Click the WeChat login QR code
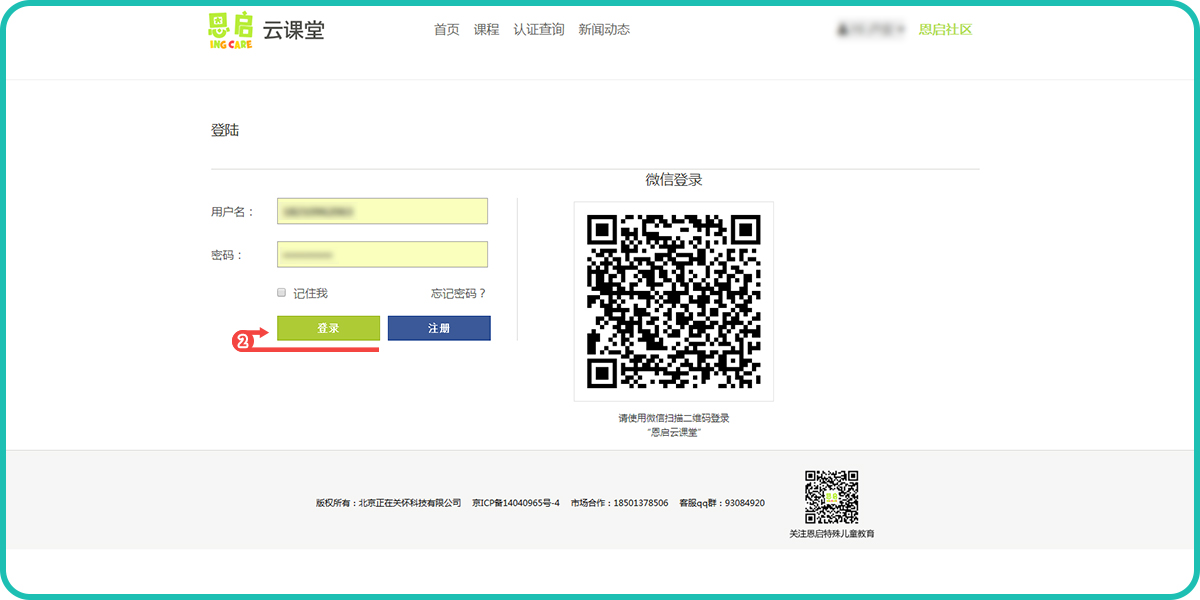Viewport: 1200px width, 600px height. 673,301
